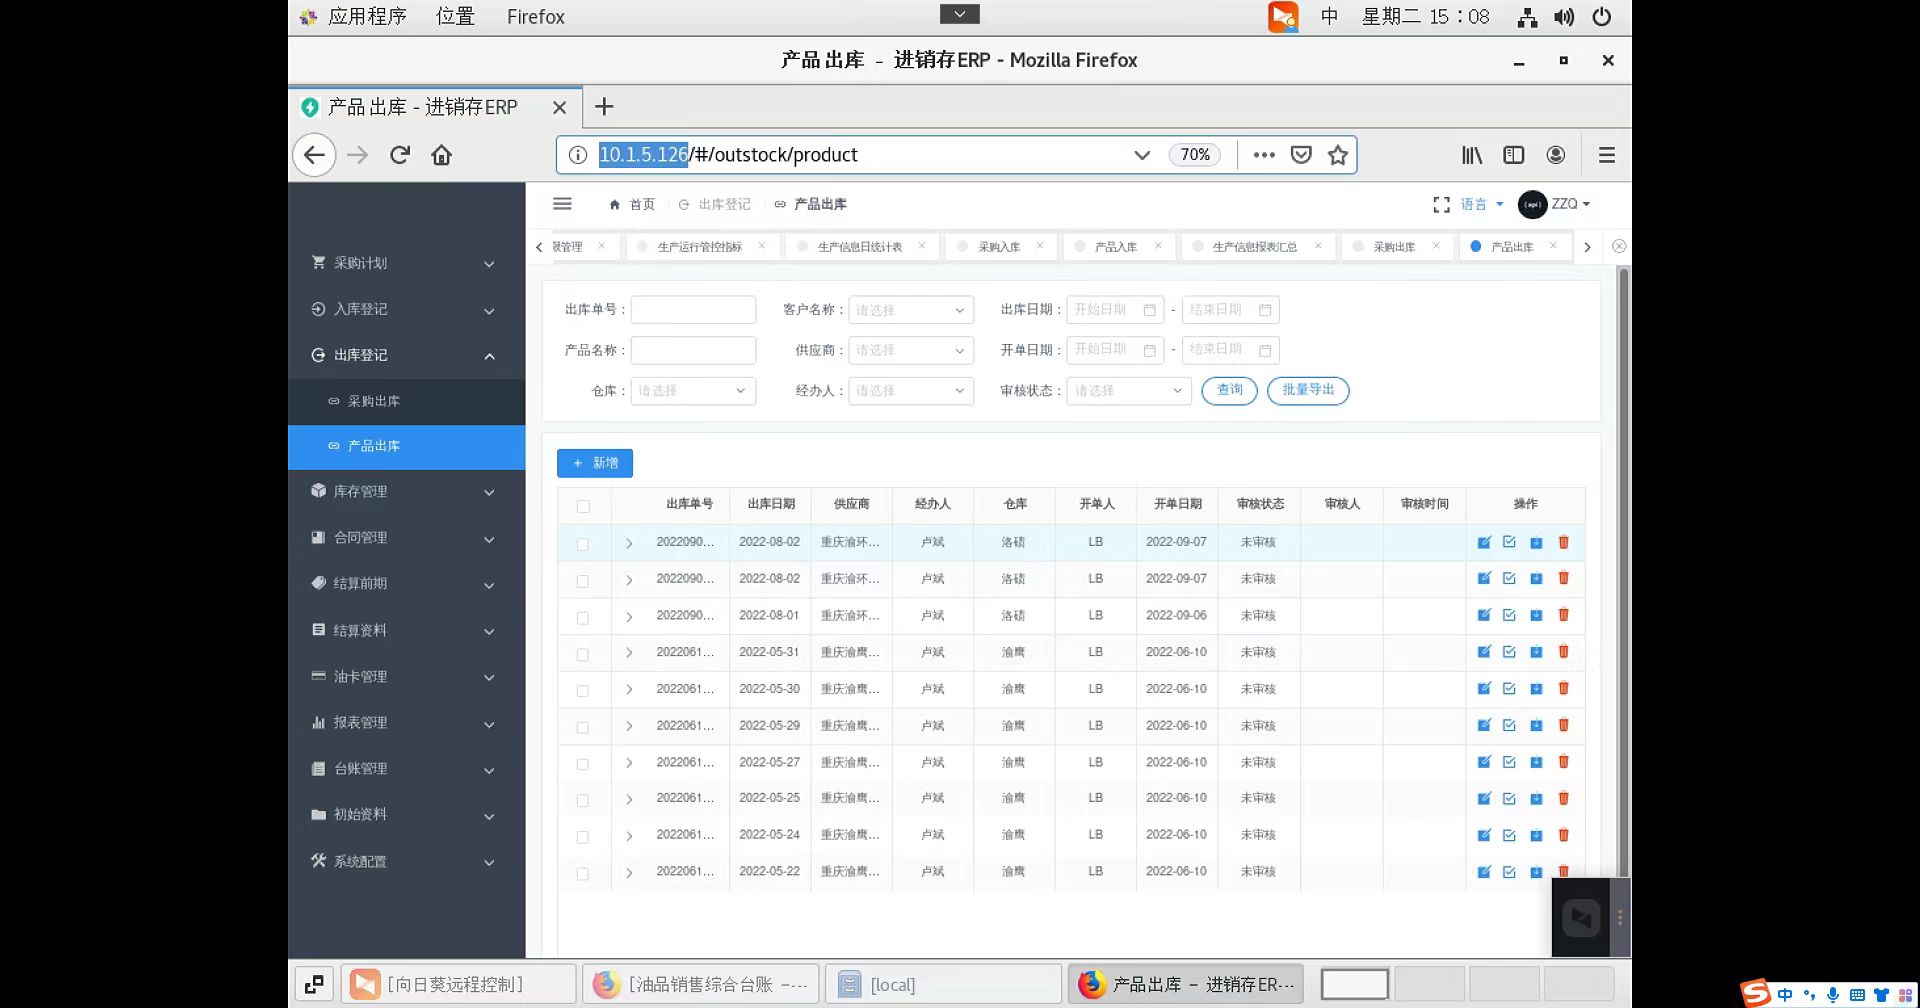The height and width of the screenshot is (1008, 1920).
Task: Switch to the 生产信息报表汇总 tab
Action: coord(1255,246)
